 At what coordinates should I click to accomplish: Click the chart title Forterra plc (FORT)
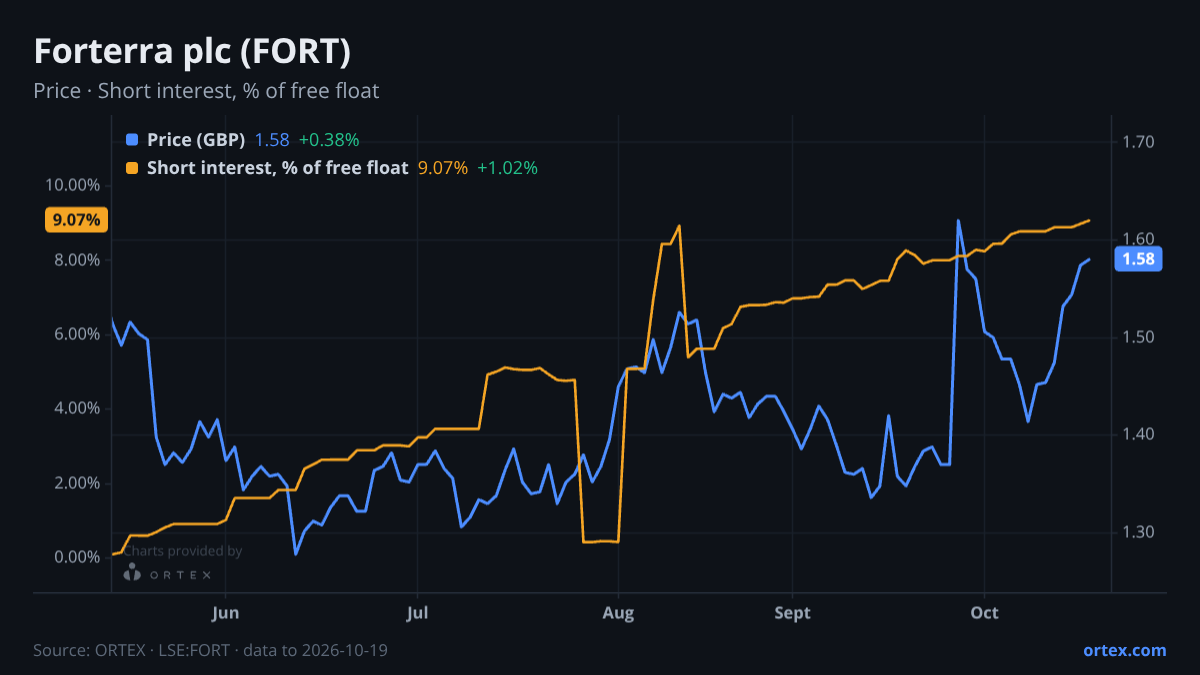click(x=192, y=52)
